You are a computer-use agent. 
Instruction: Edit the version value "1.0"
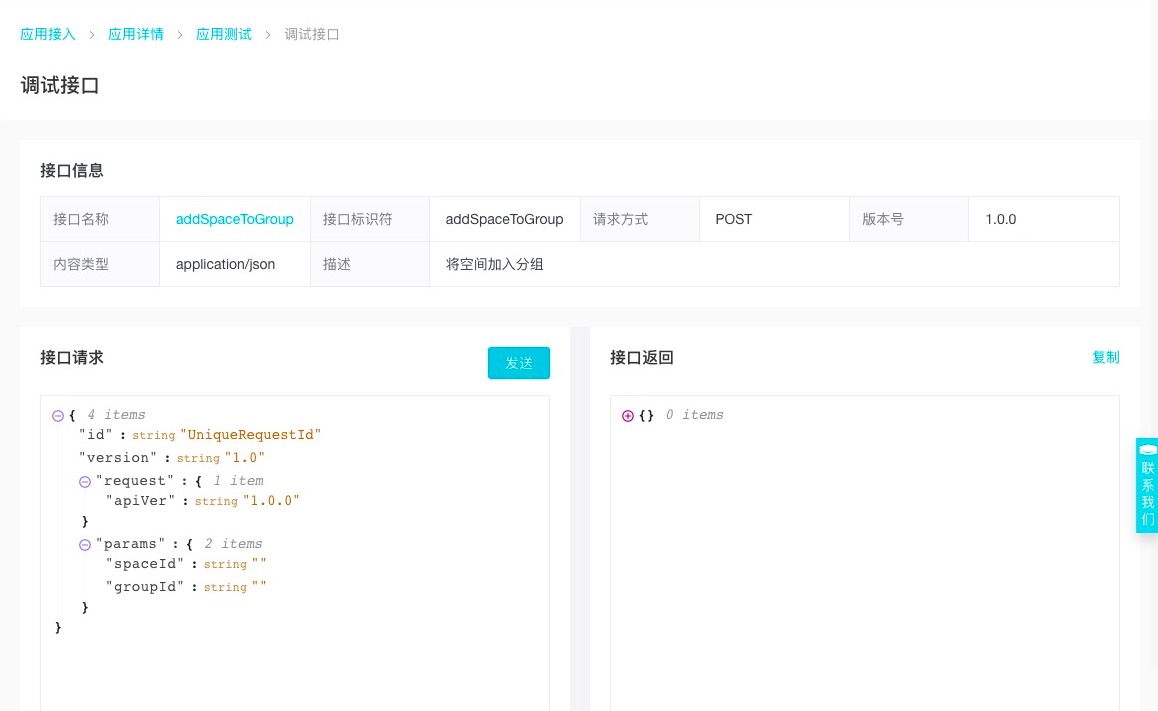[244, 458]
